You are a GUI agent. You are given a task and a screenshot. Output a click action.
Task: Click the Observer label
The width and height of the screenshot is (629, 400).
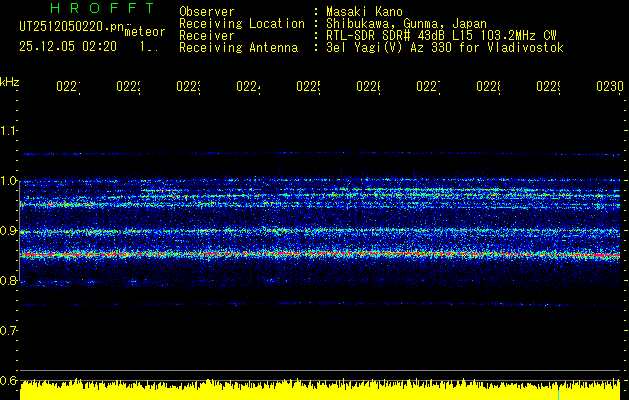[207, 12]
